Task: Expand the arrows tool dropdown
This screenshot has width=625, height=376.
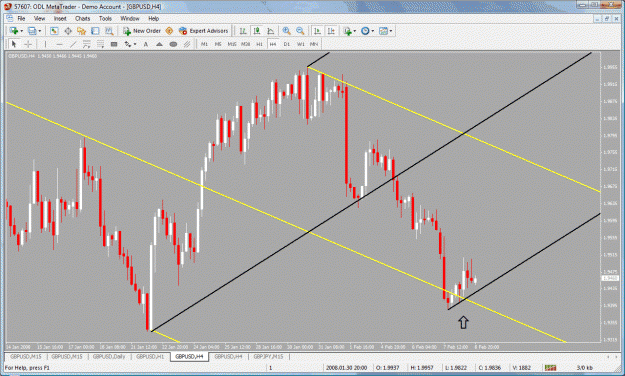Action: pos(135,44)
